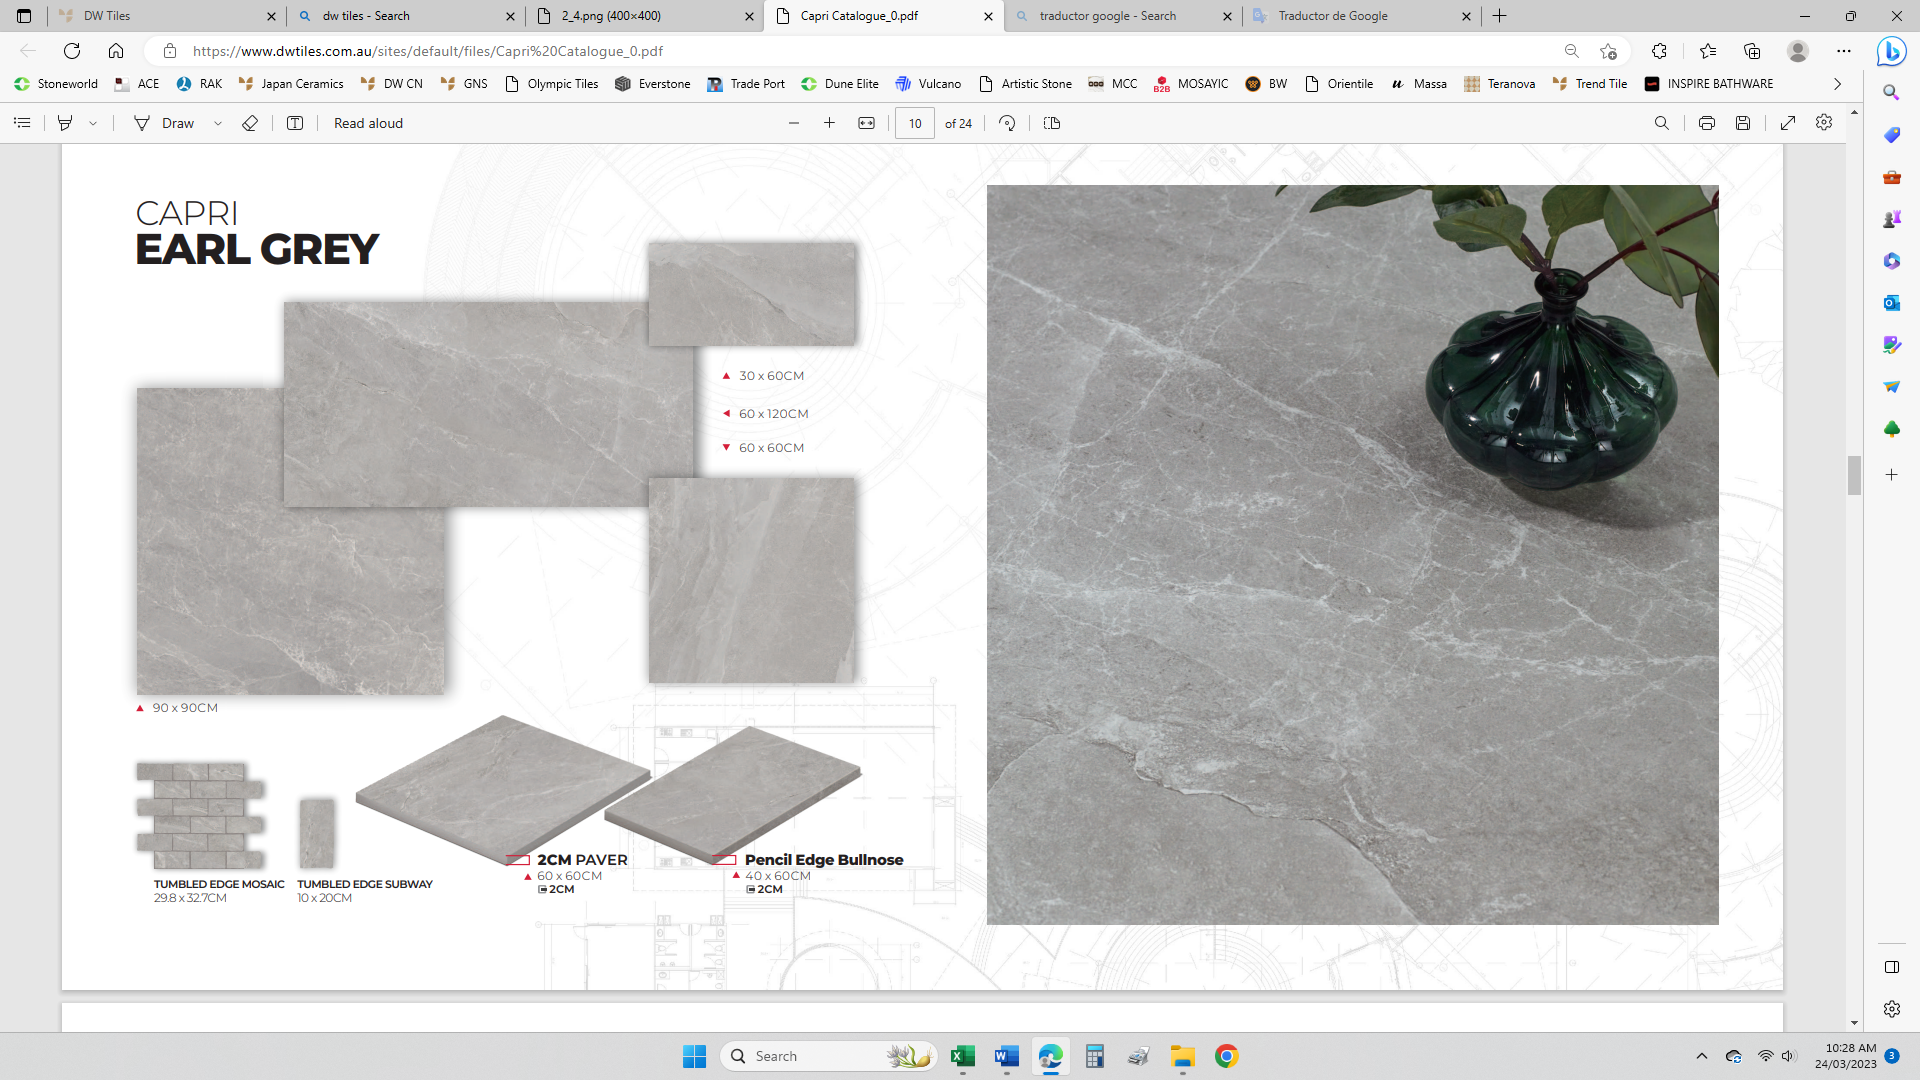Screen dimensions: 1920x1080
Task: Show hidden system tray icons
Action: click(x=1702, y=1056)
